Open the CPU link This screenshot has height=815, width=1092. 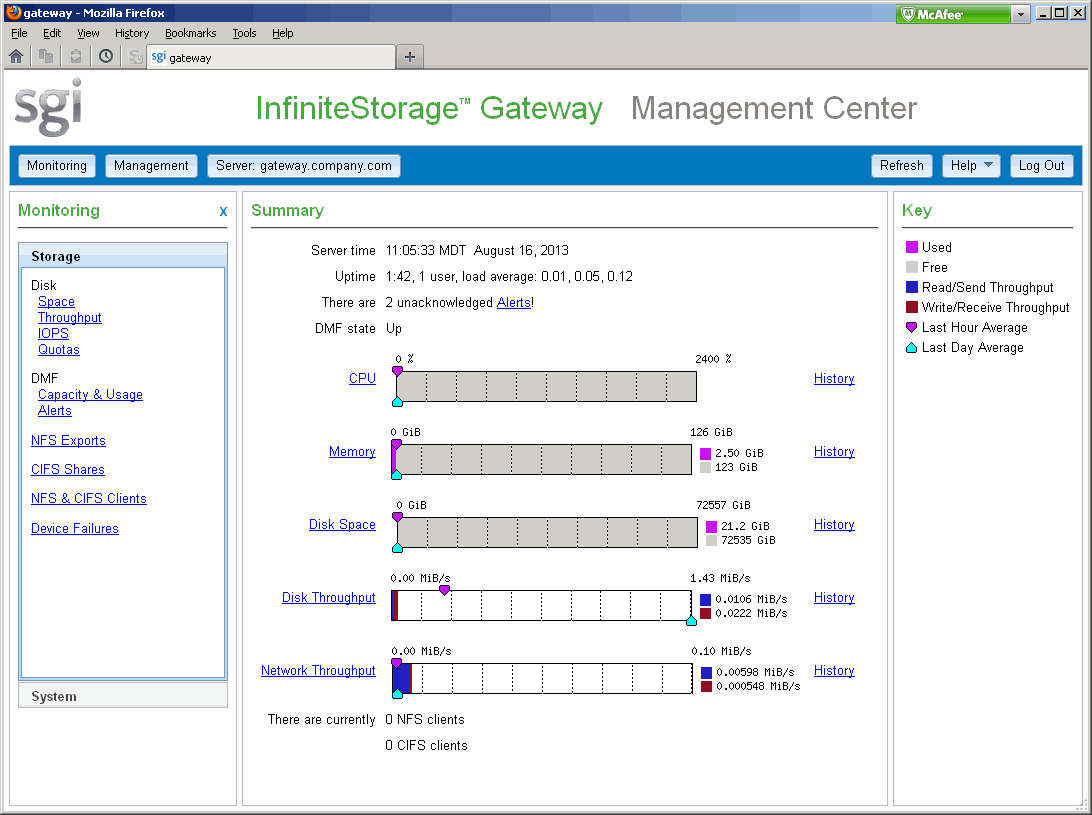[362, 378]
